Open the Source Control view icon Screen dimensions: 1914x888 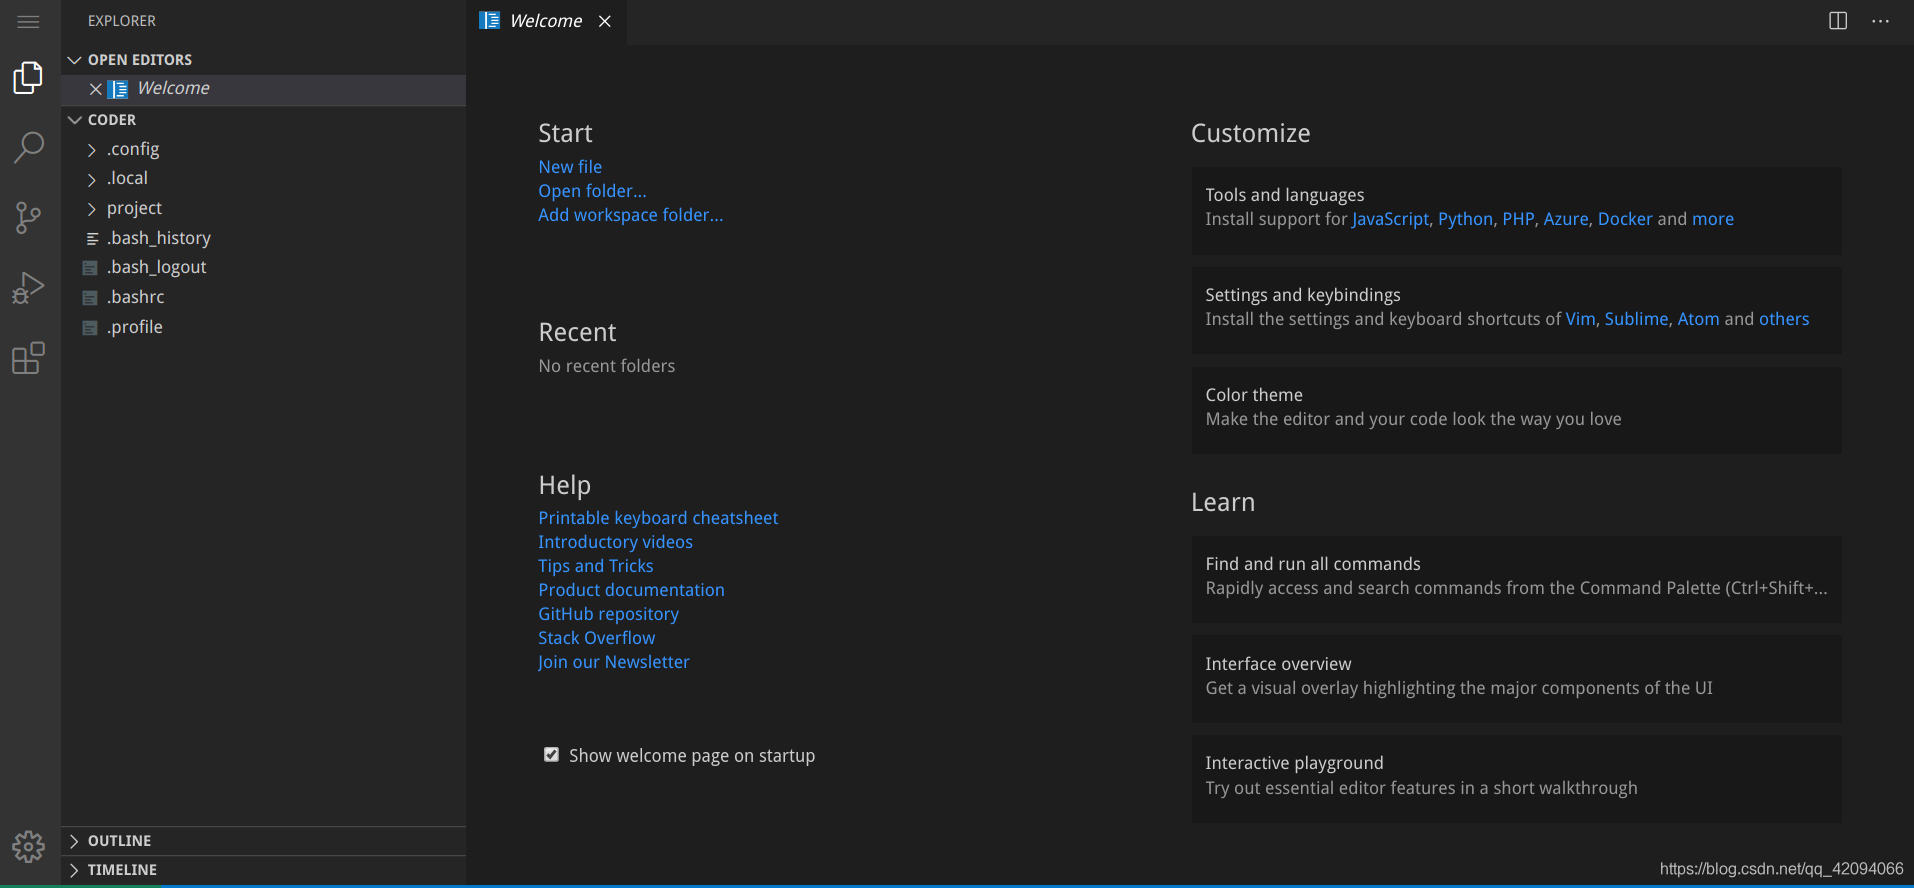(x=29, y=218)
